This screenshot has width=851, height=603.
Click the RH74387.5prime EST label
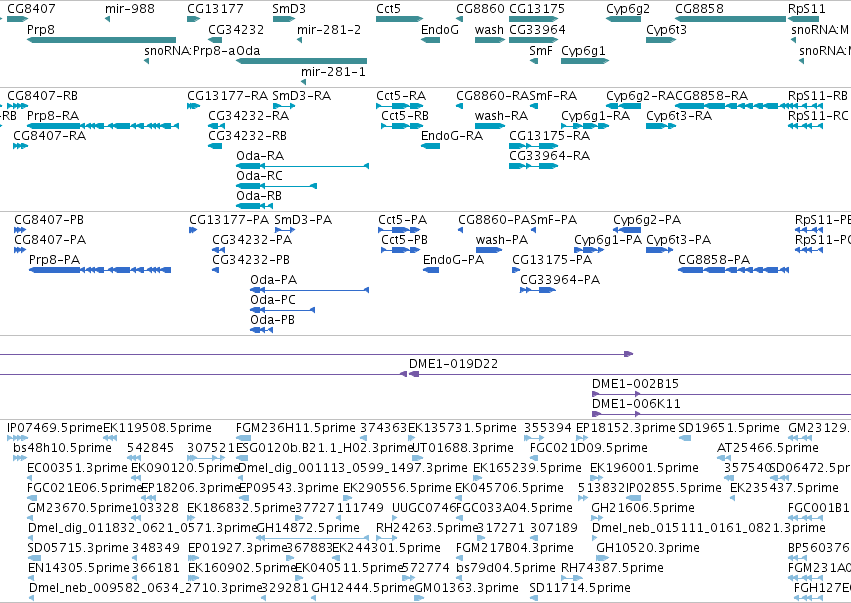[x=612, y=568]
